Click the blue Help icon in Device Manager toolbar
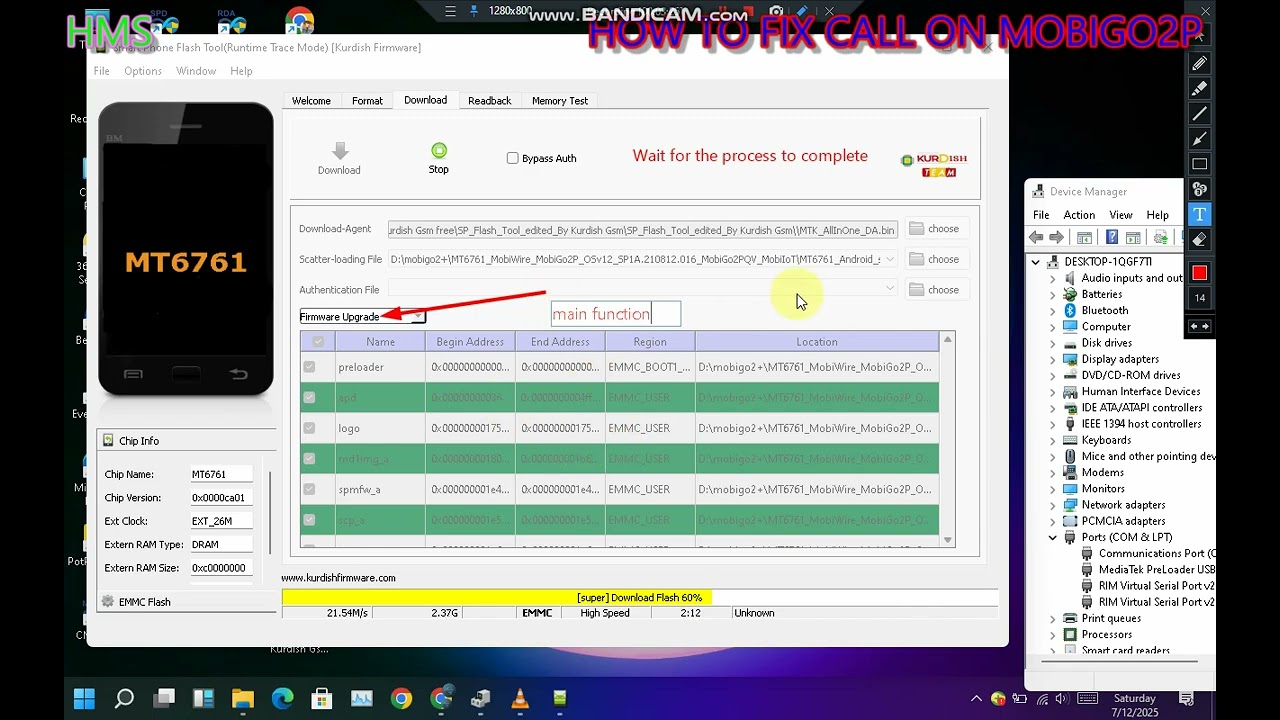Image resolution: width=1280 pixels, height=720 pixels. click(x=1111, y=237)
